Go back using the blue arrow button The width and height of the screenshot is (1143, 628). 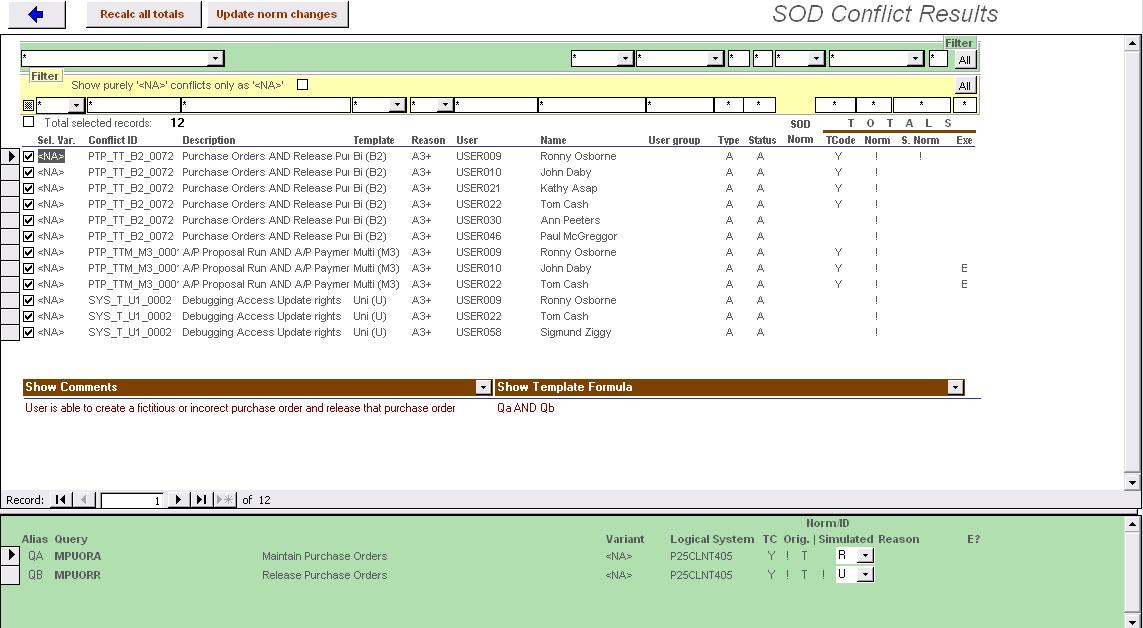click(x=36, y=14)
